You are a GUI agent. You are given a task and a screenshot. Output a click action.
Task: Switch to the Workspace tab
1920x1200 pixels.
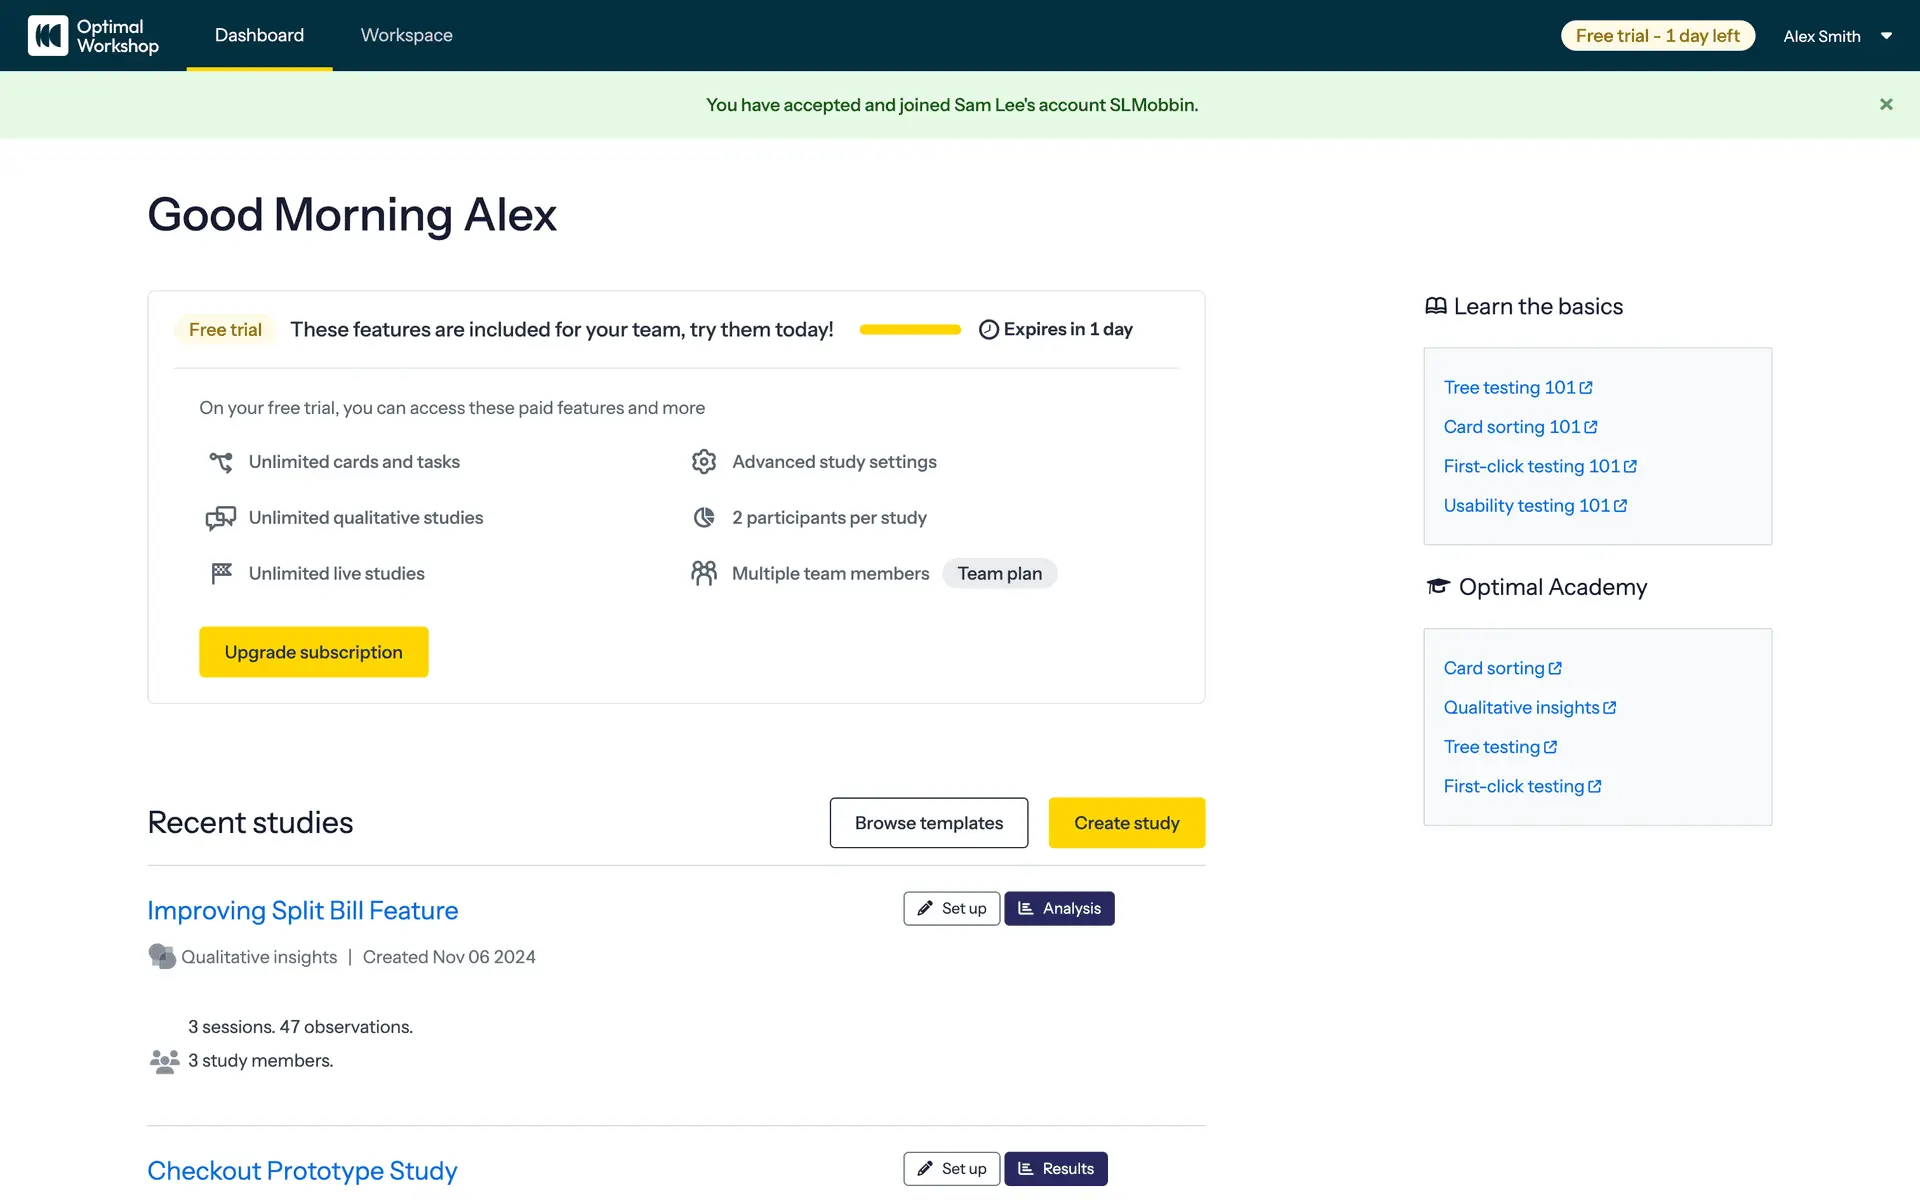[x=406, y=35]
